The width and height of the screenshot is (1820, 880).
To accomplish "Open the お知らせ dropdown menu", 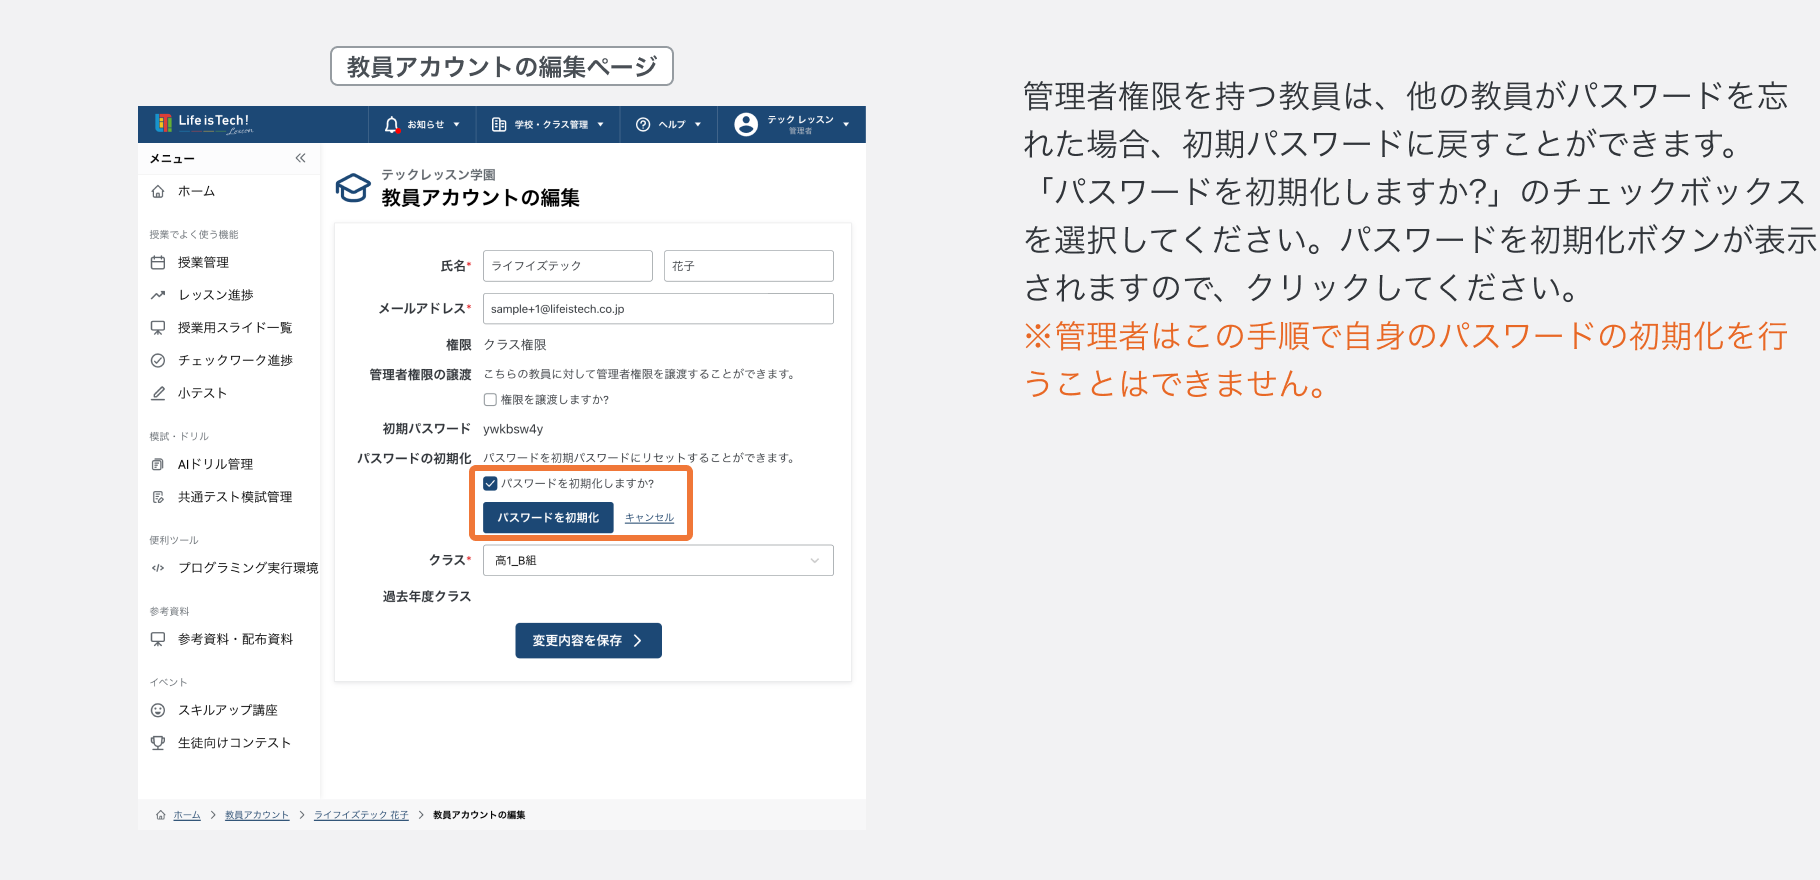I will click(x=457, y=125).
